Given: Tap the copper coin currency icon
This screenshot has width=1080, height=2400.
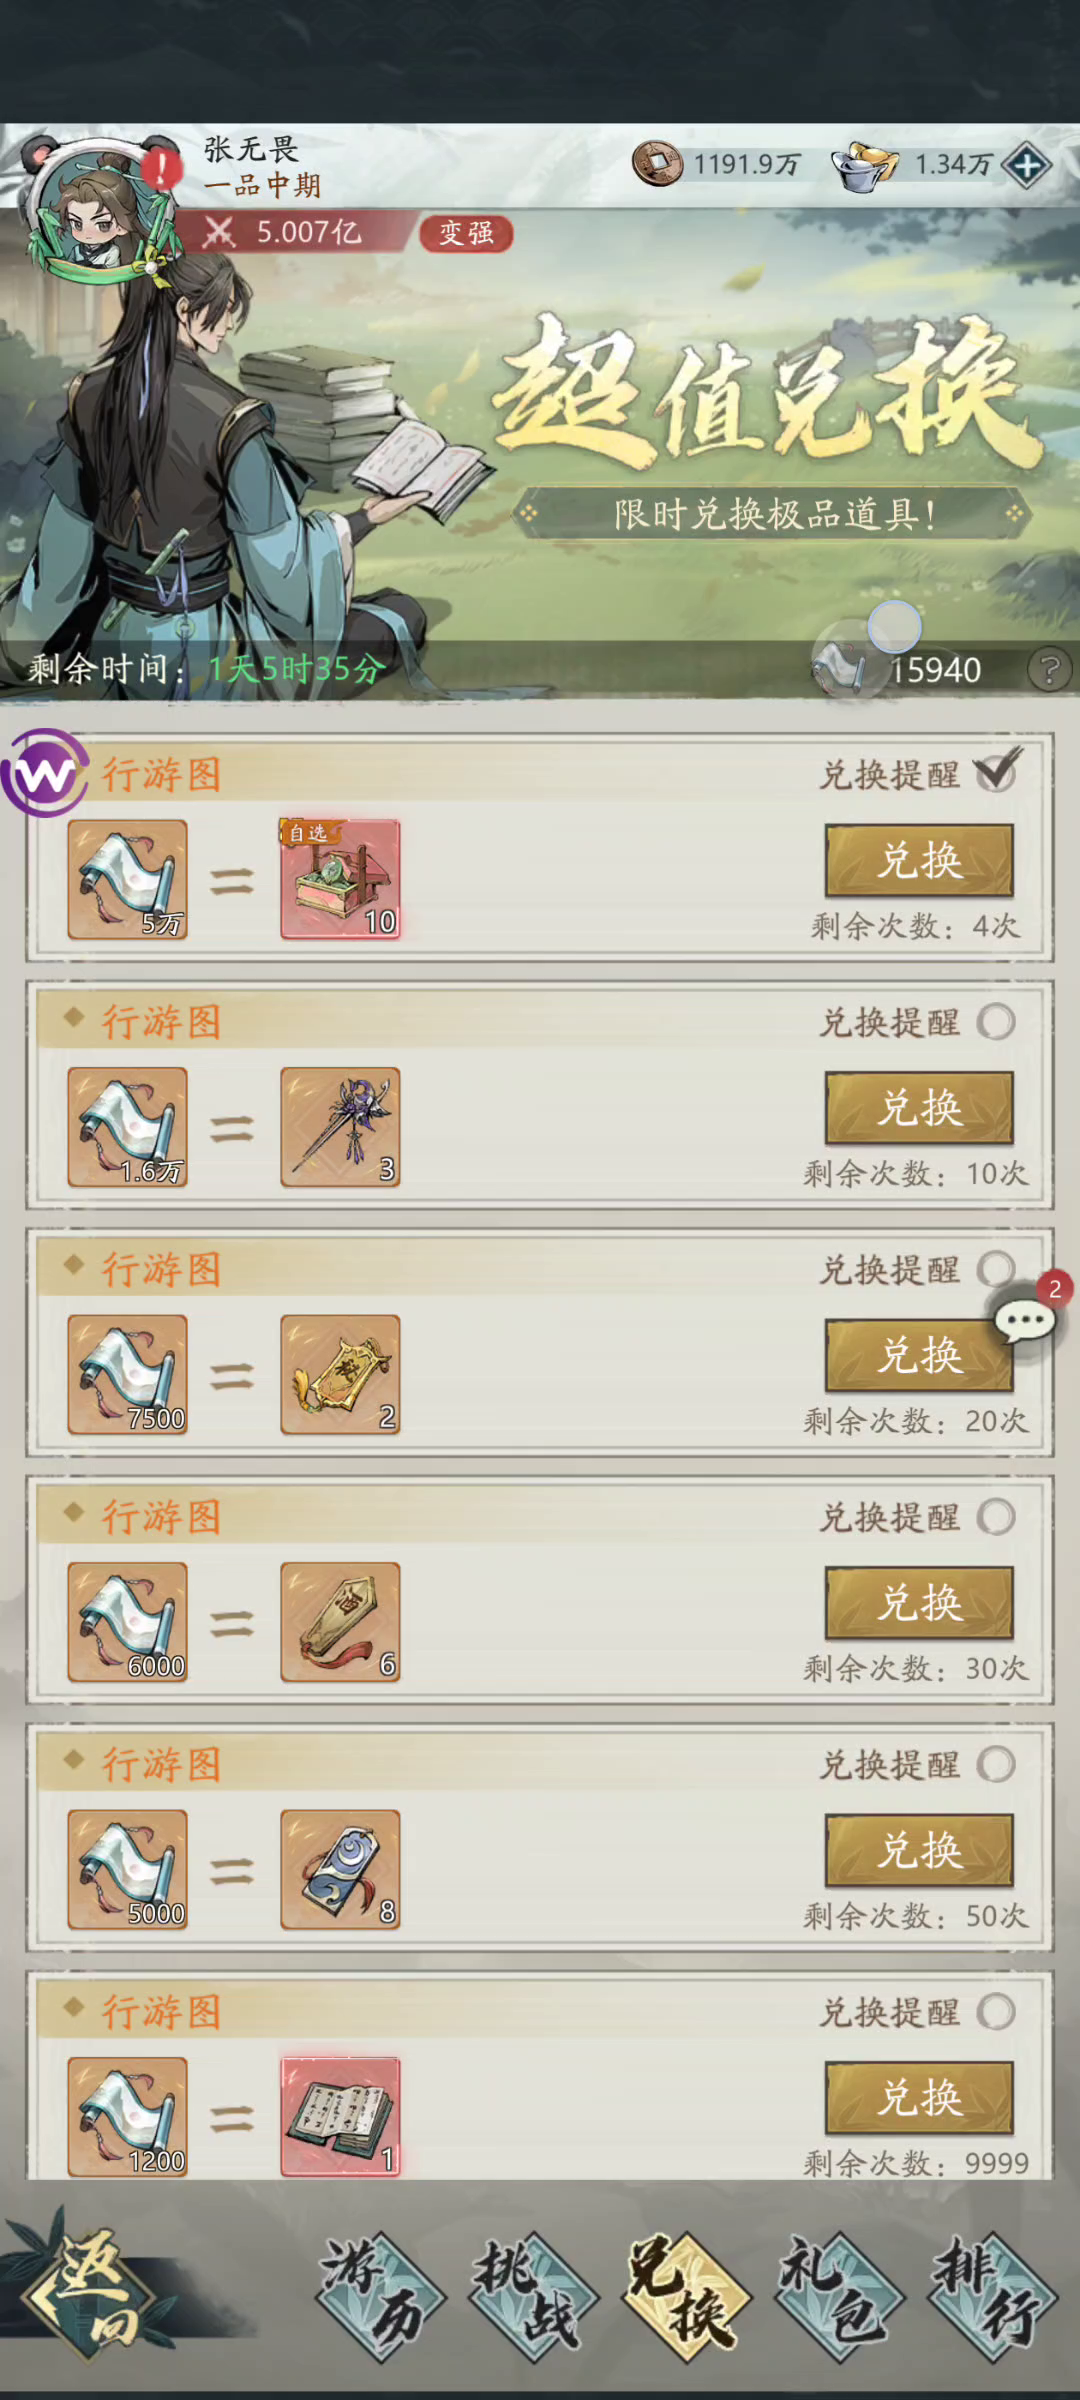Looking at the screenshot, I should (x=657, y=164).
